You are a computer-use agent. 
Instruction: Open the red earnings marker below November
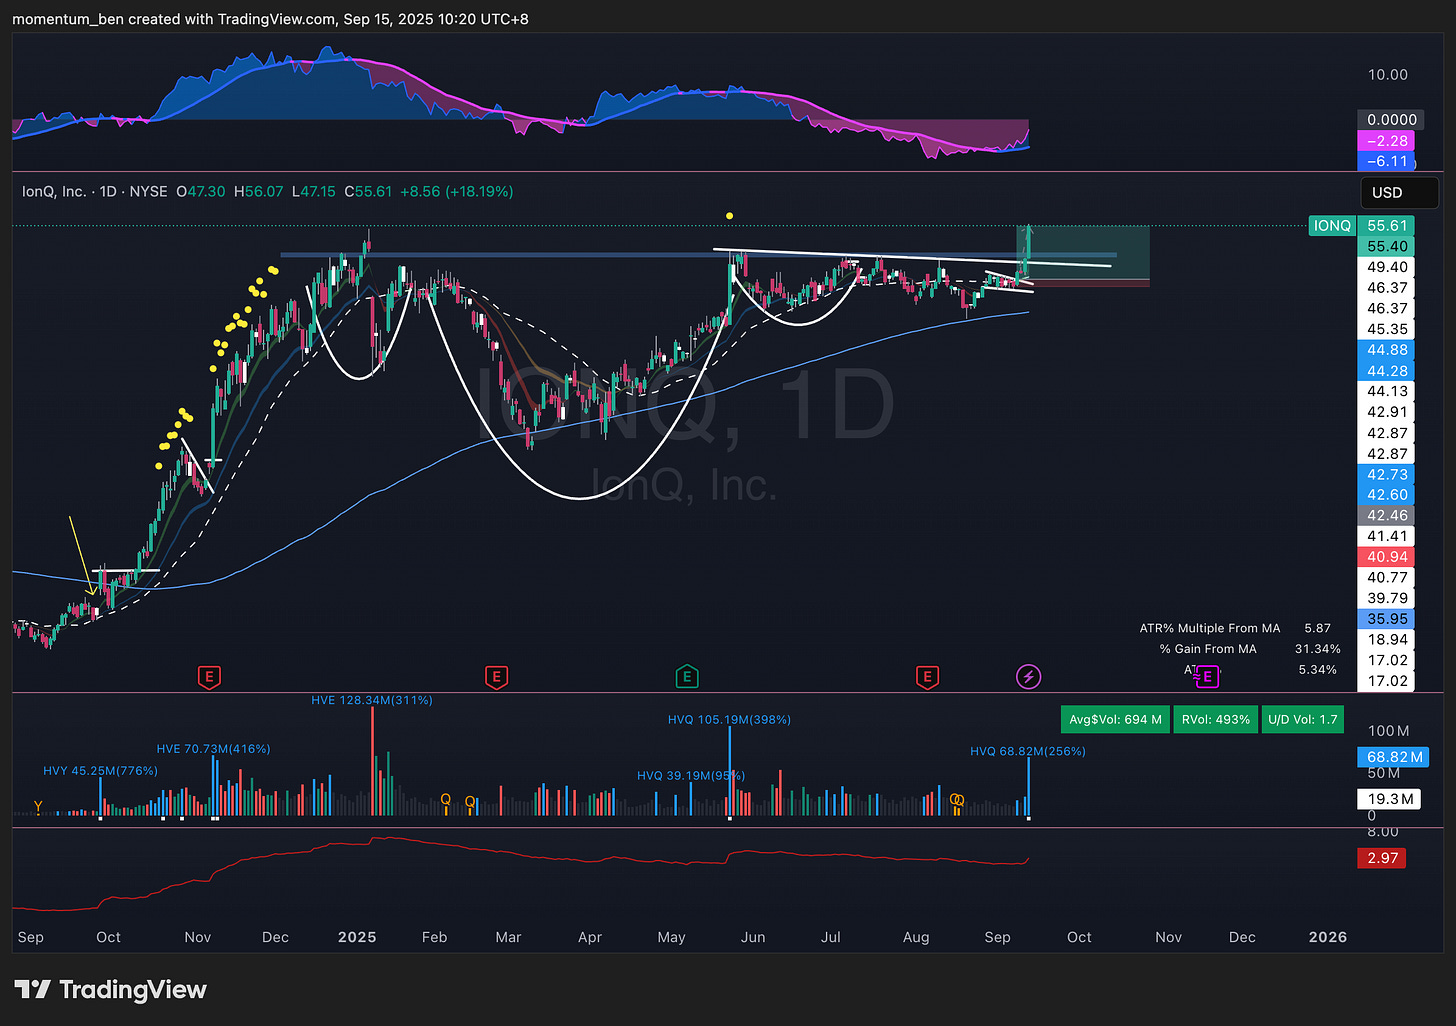209,677
